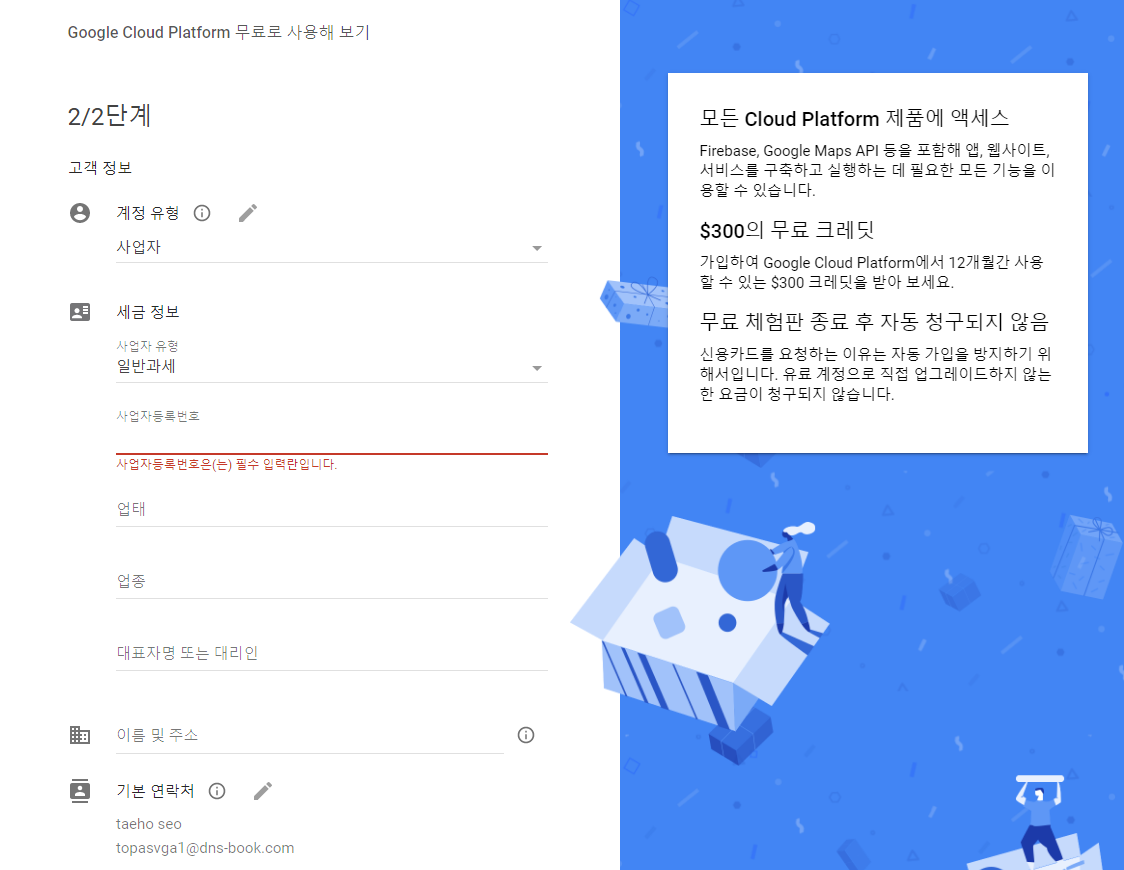Click the 계정 유형 info icon

pyautogui.click(x=202, y=213)
